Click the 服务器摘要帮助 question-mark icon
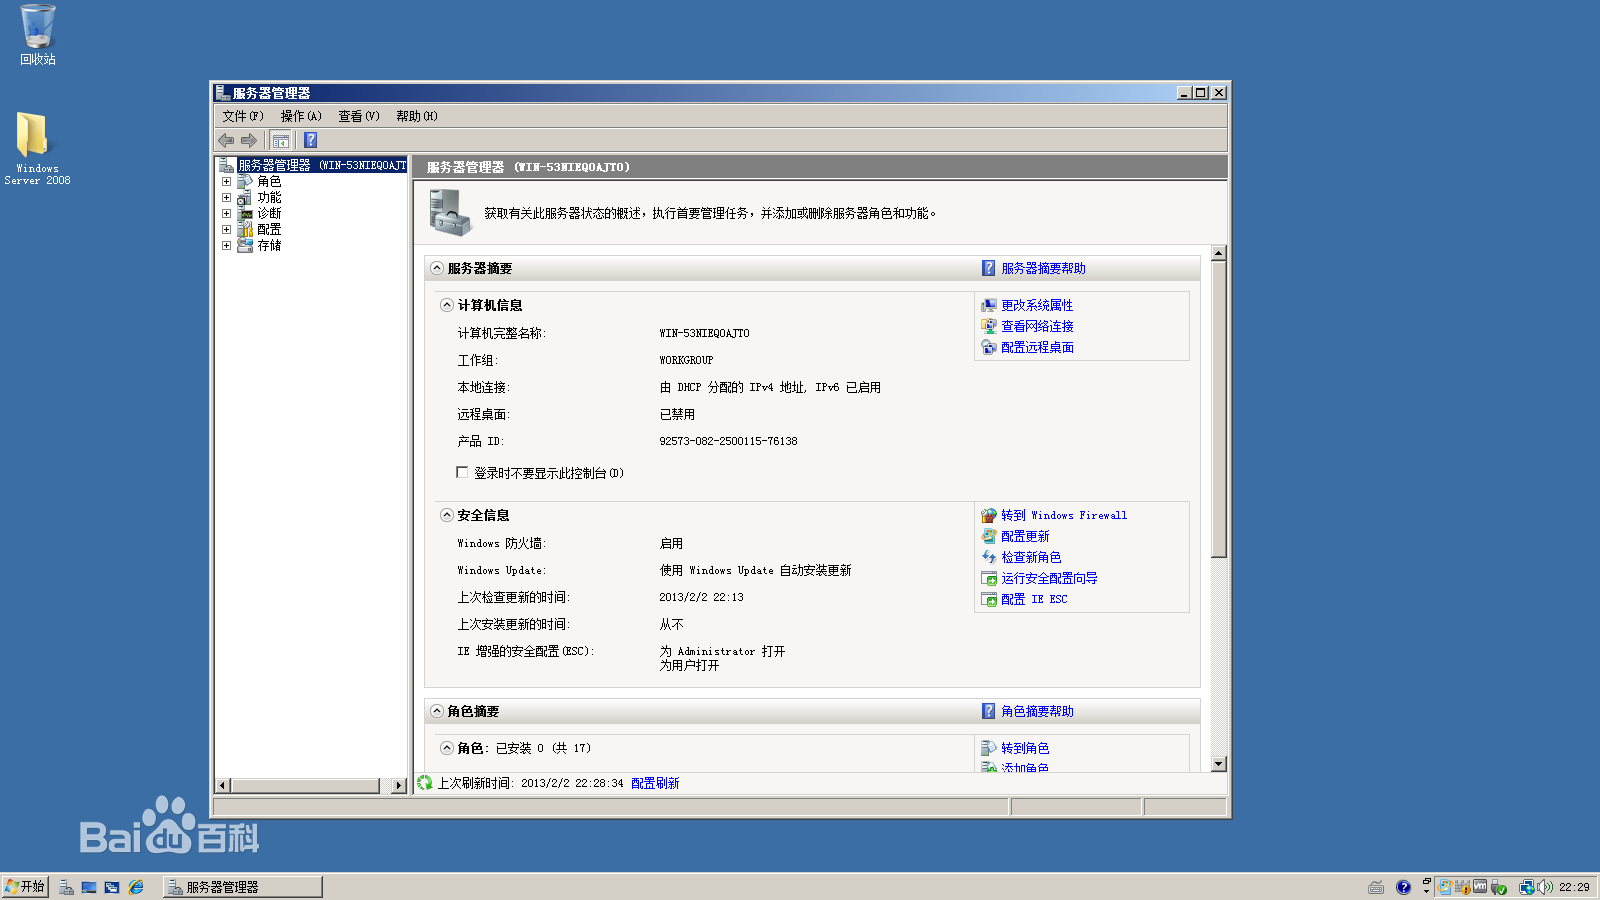1600x900 pixels. (x=989, y=268)
